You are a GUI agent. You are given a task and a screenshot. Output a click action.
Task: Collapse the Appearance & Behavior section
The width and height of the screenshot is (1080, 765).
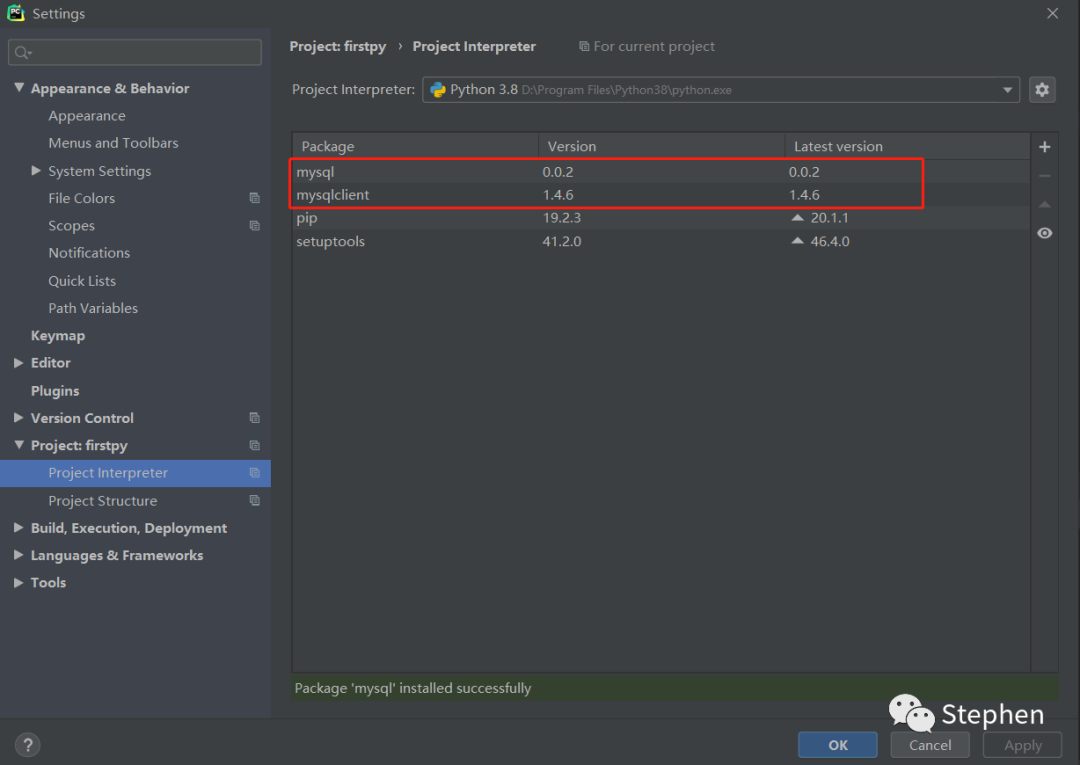point(19,87)
